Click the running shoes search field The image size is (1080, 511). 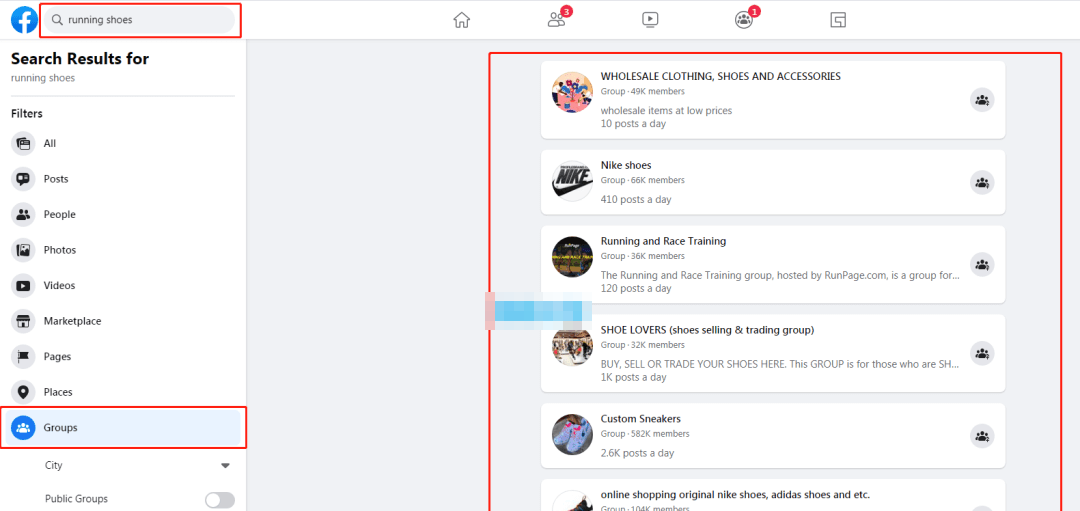[140, 20]
